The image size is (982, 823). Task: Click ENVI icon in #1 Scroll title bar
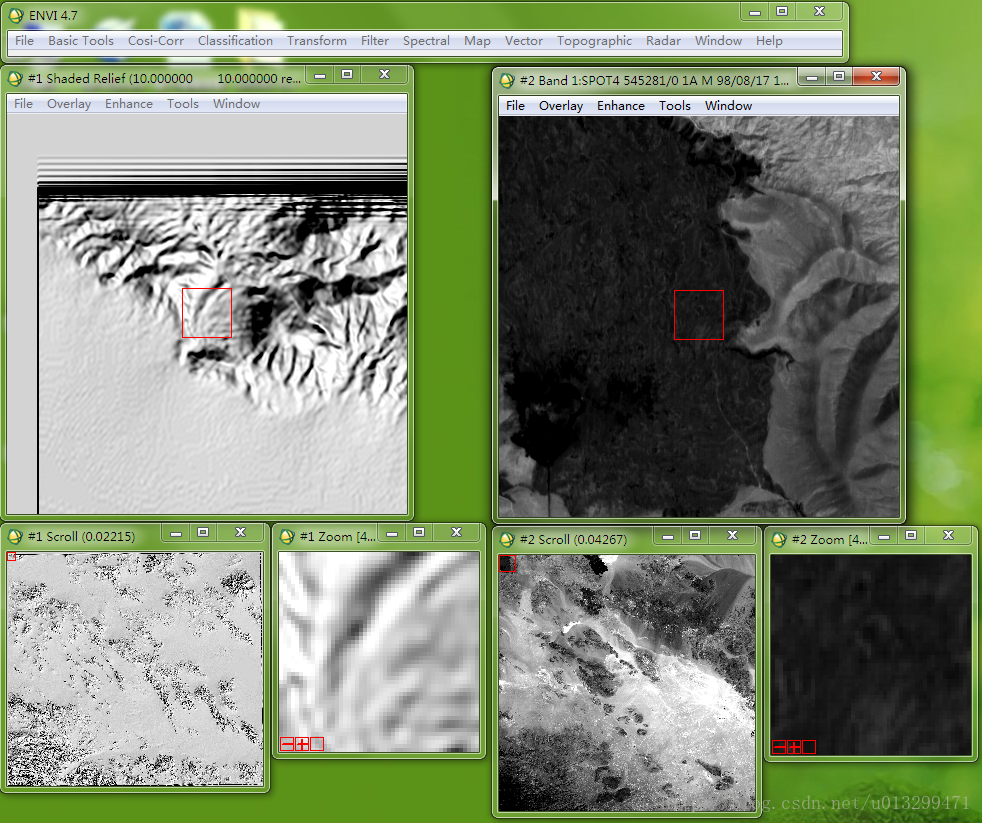pyautogui.click(x=15, y=536)
